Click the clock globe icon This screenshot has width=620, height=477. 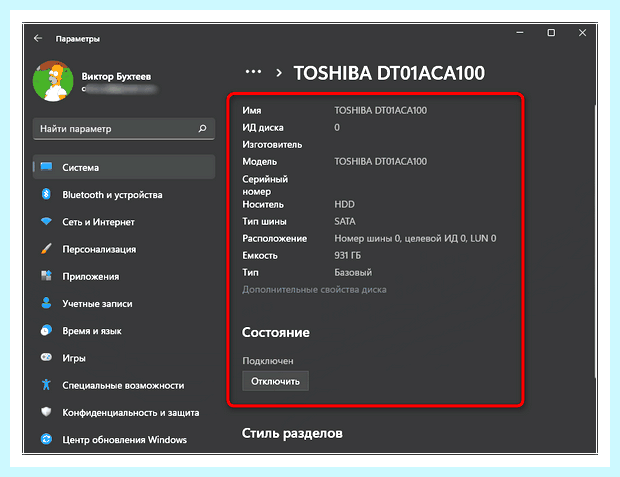(x=46, y=330)
